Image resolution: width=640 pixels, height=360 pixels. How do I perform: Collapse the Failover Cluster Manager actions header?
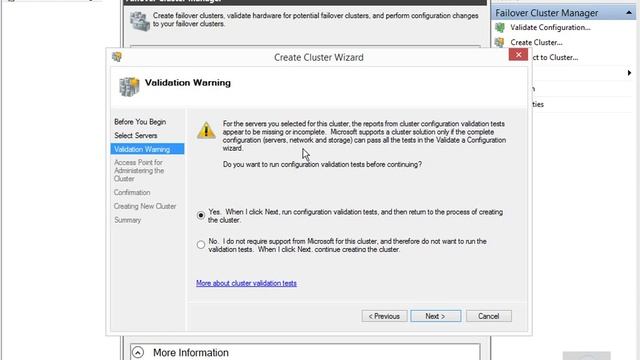[629, 13]
